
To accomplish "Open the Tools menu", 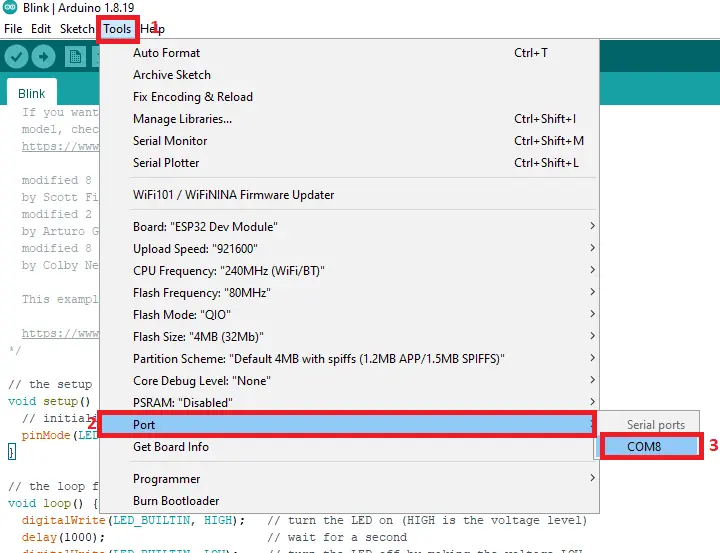I will (117, 28).
